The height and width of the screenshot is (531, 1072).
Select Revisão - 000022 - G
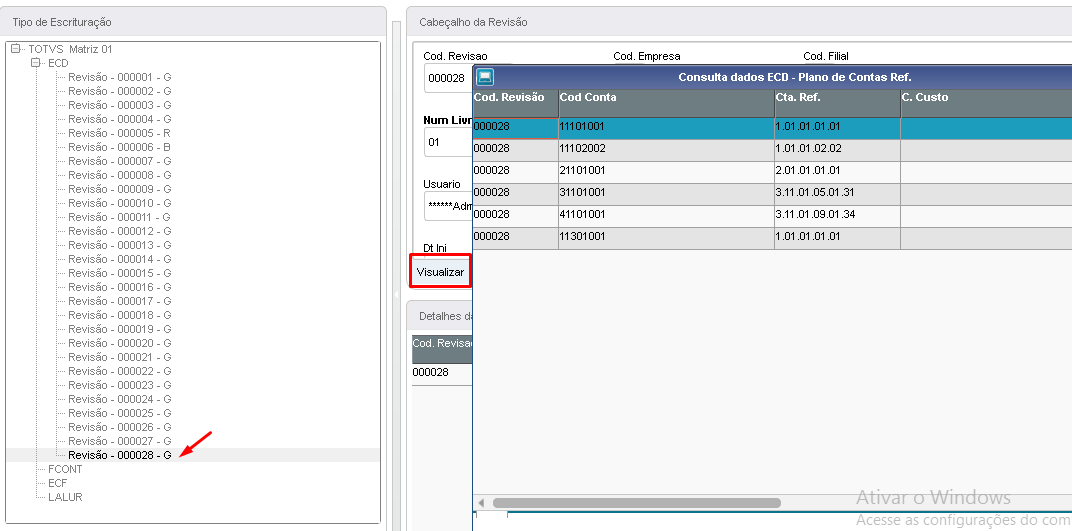pyautogui.click(x=120, y=371)
